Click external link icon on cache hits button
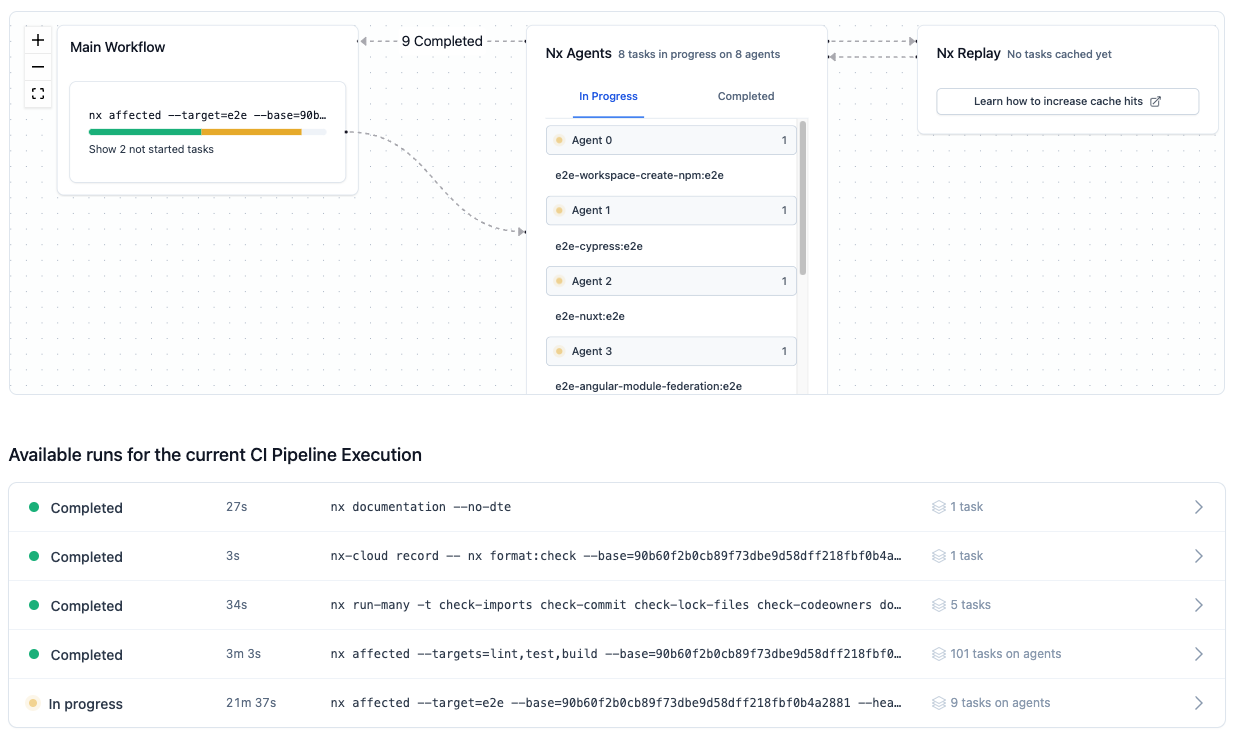 pos(1156,101)
